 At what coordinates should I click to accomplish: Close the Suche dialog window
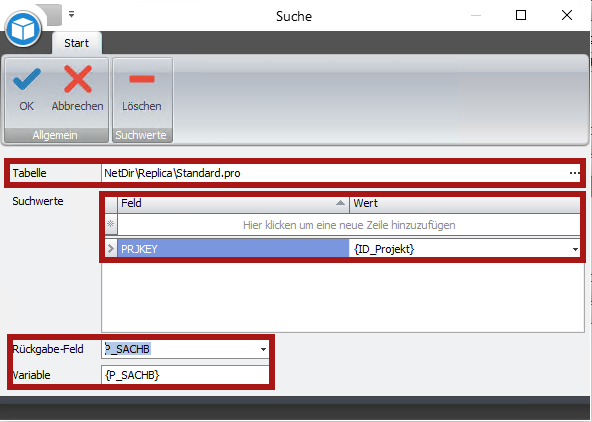(x=567, y=15)
